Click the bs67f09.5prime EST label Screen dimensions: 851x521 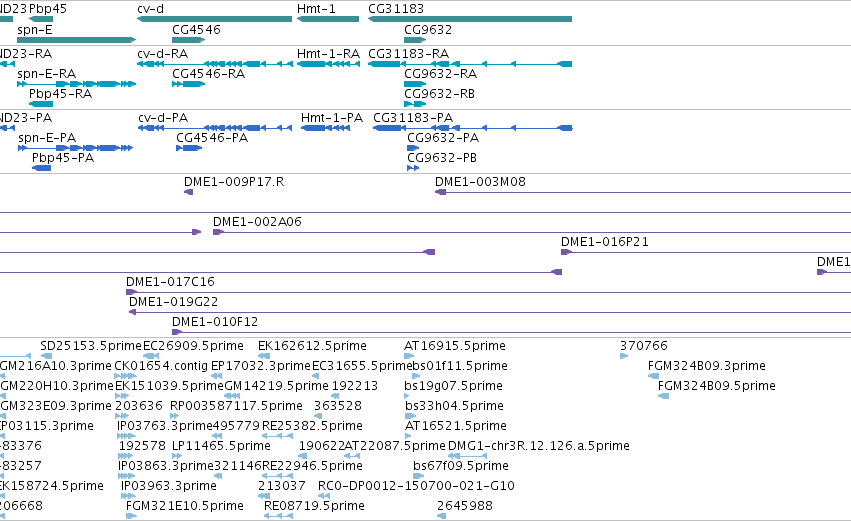click(461, 467)
